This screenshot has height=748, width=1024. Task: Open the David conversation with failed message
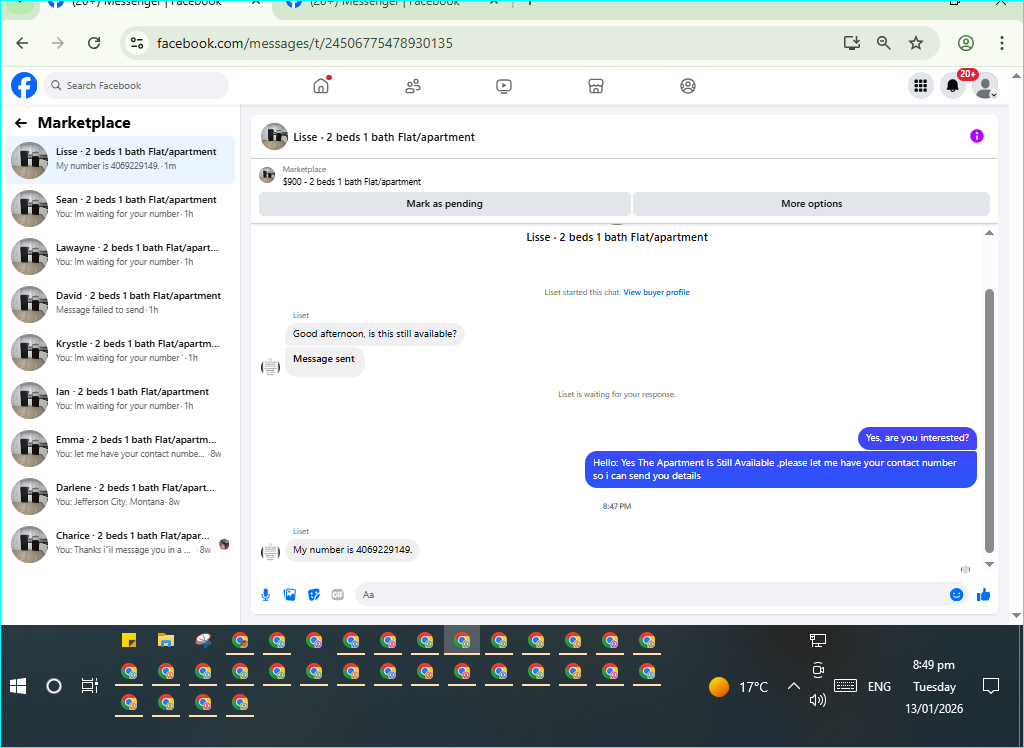(120, 303)
